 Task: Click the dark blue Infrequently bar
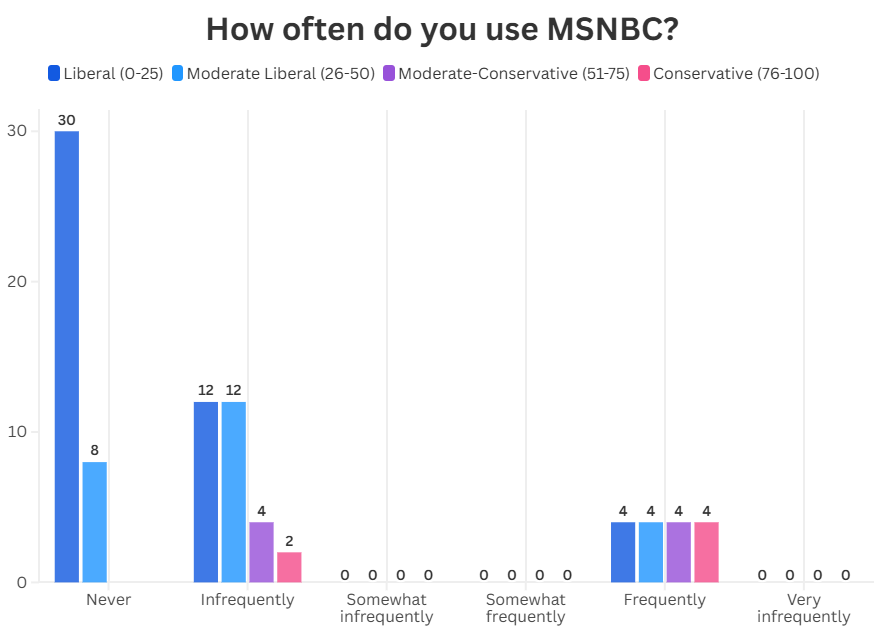pos(206,491)
